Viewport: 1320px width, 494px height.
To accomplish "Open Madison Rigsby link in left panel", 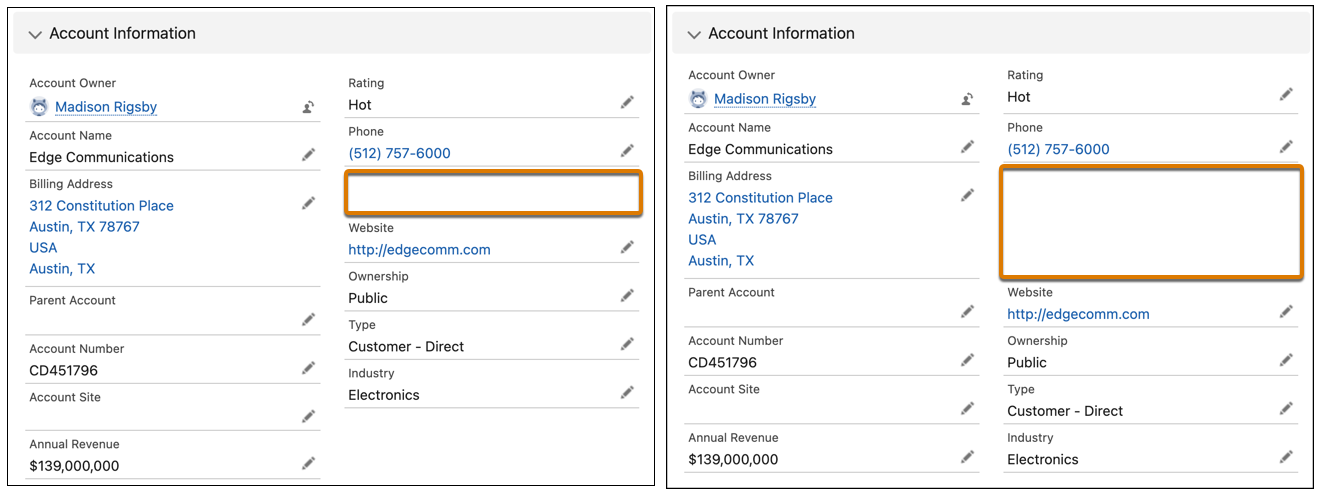I will pos(106,107).
